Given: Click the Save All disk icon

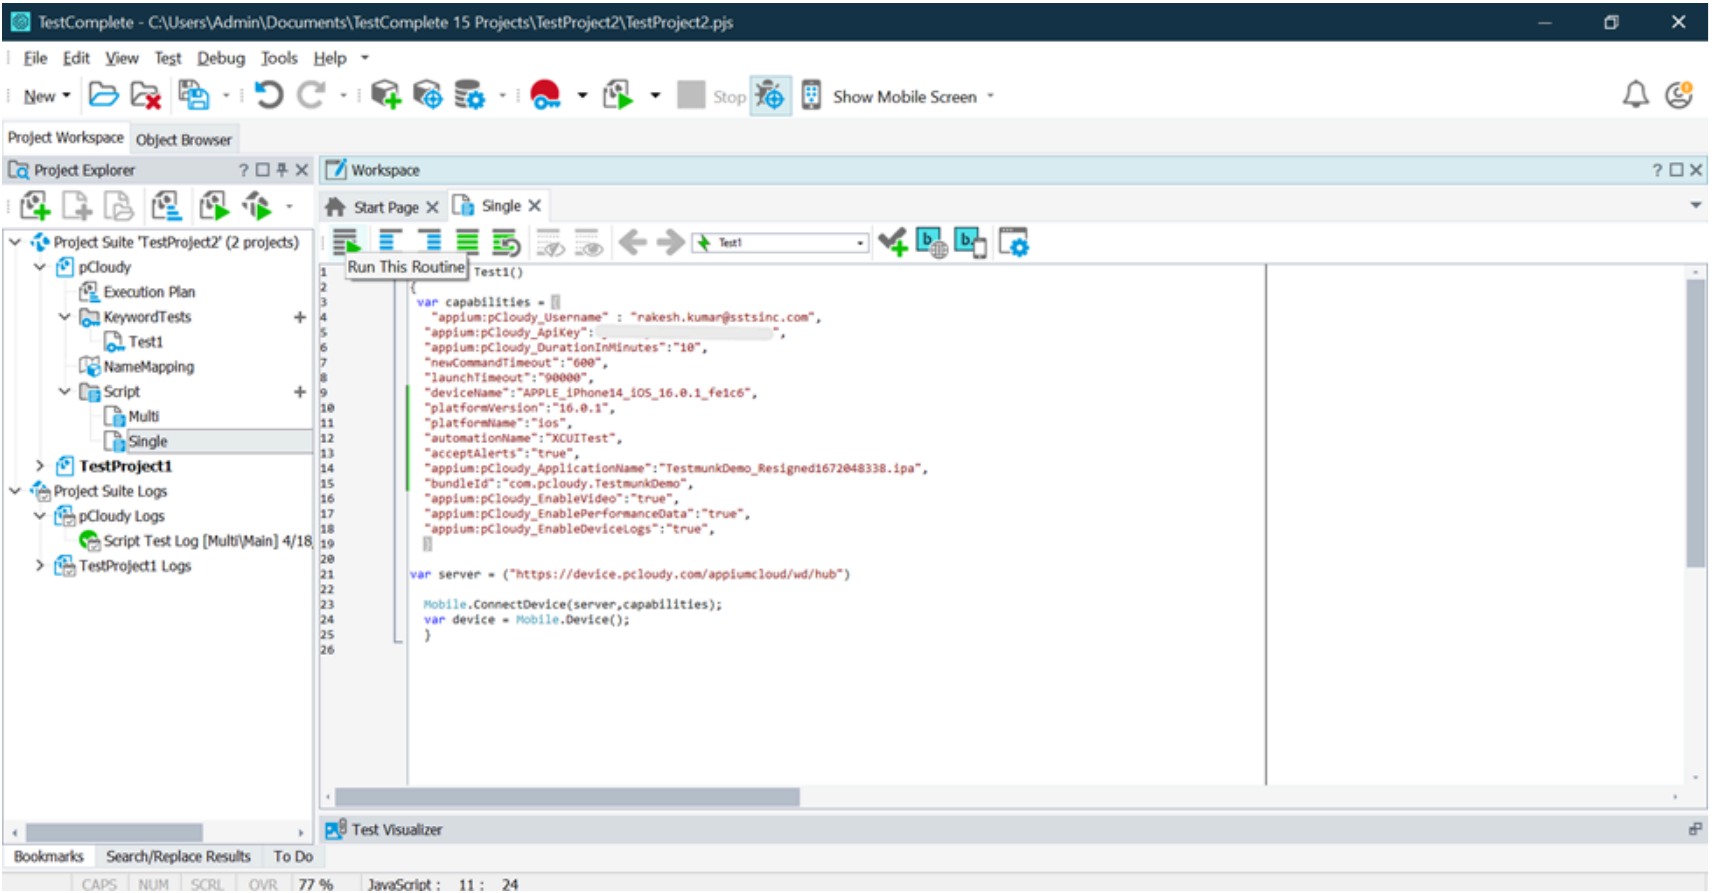Looking at the screenshot, I should click(193, 96).
